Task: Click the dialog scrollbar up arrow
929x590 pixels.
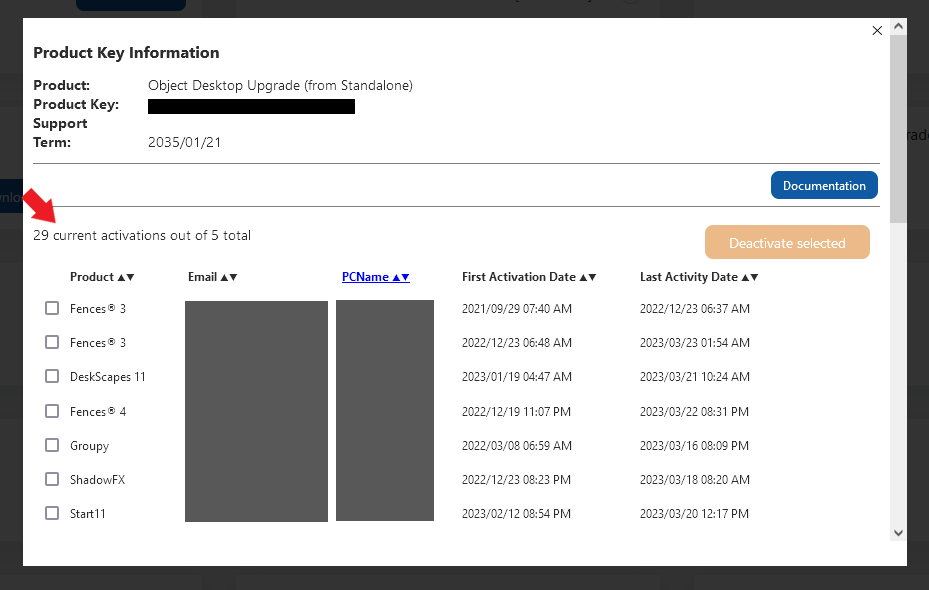Action: tap(898, 26)
